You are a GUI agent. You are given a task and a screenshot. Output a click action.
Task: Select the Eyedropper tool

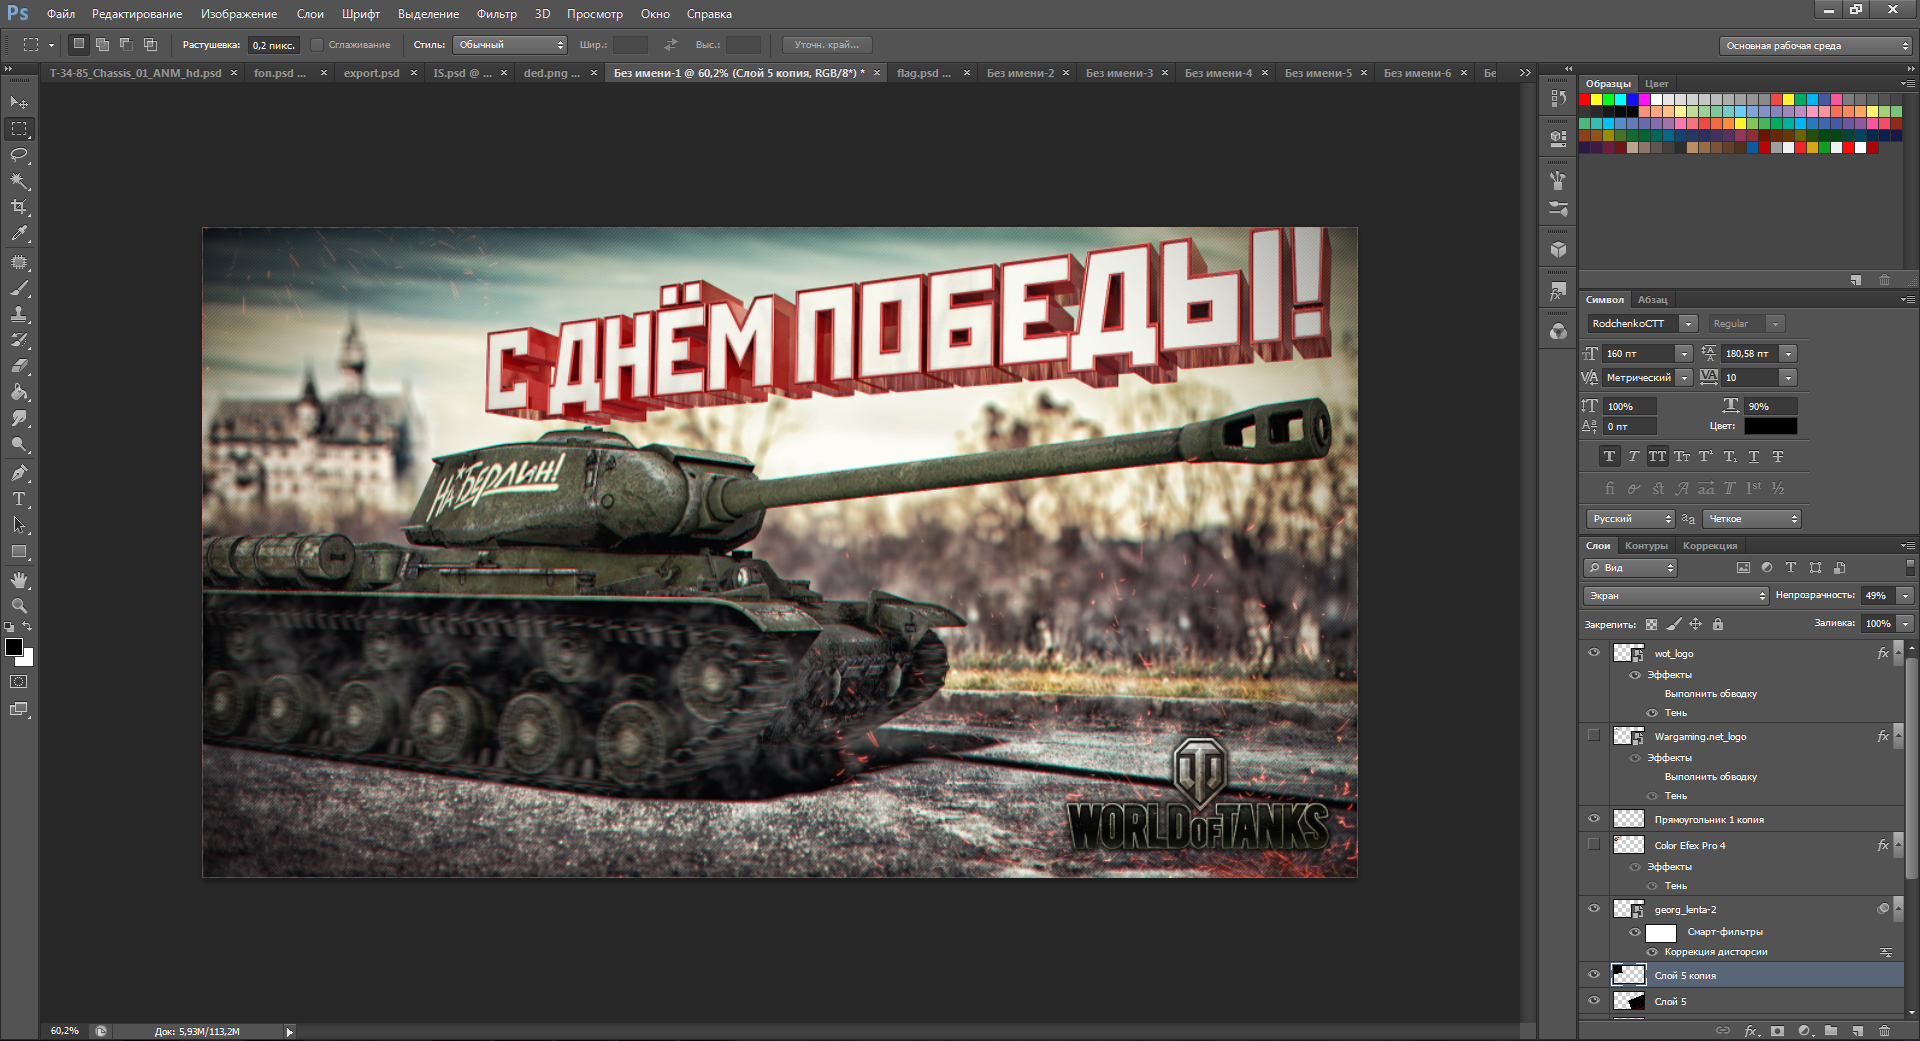click(x=19, y=233)
